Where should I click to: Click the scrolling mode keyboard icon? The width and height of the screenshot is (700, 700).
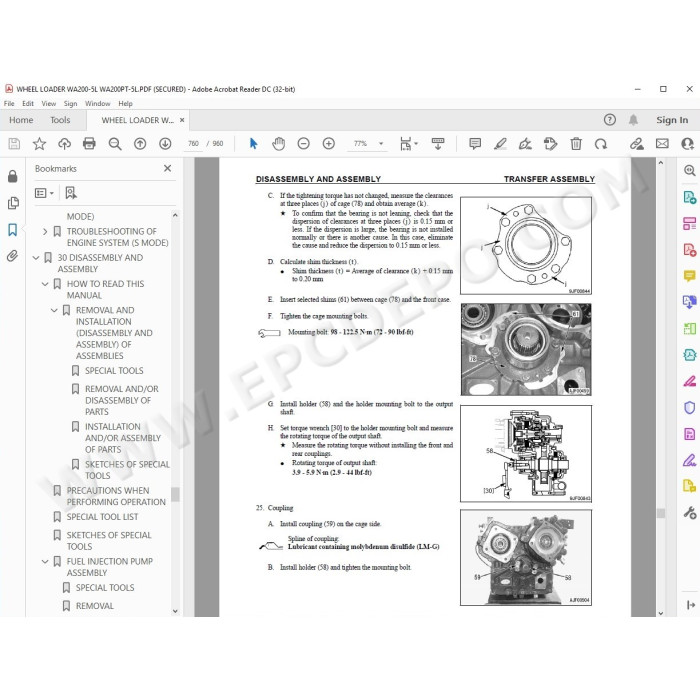(x=438, y=143)
